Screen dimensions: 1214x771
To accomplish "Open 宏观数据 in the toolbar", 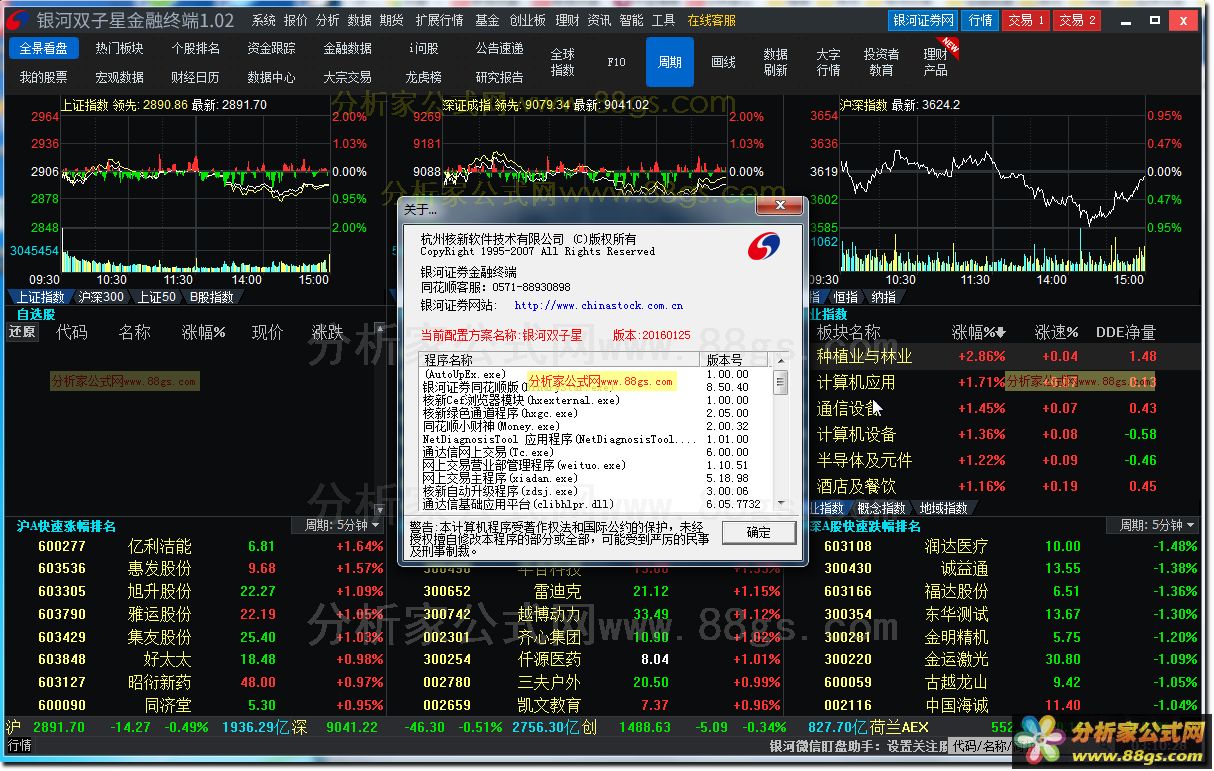I will 119,77.
